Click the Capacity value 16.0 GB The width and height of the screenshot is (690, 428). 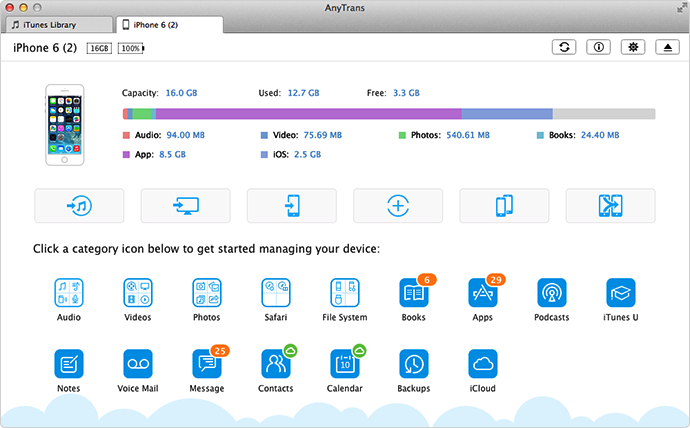(x=181, y=93)
